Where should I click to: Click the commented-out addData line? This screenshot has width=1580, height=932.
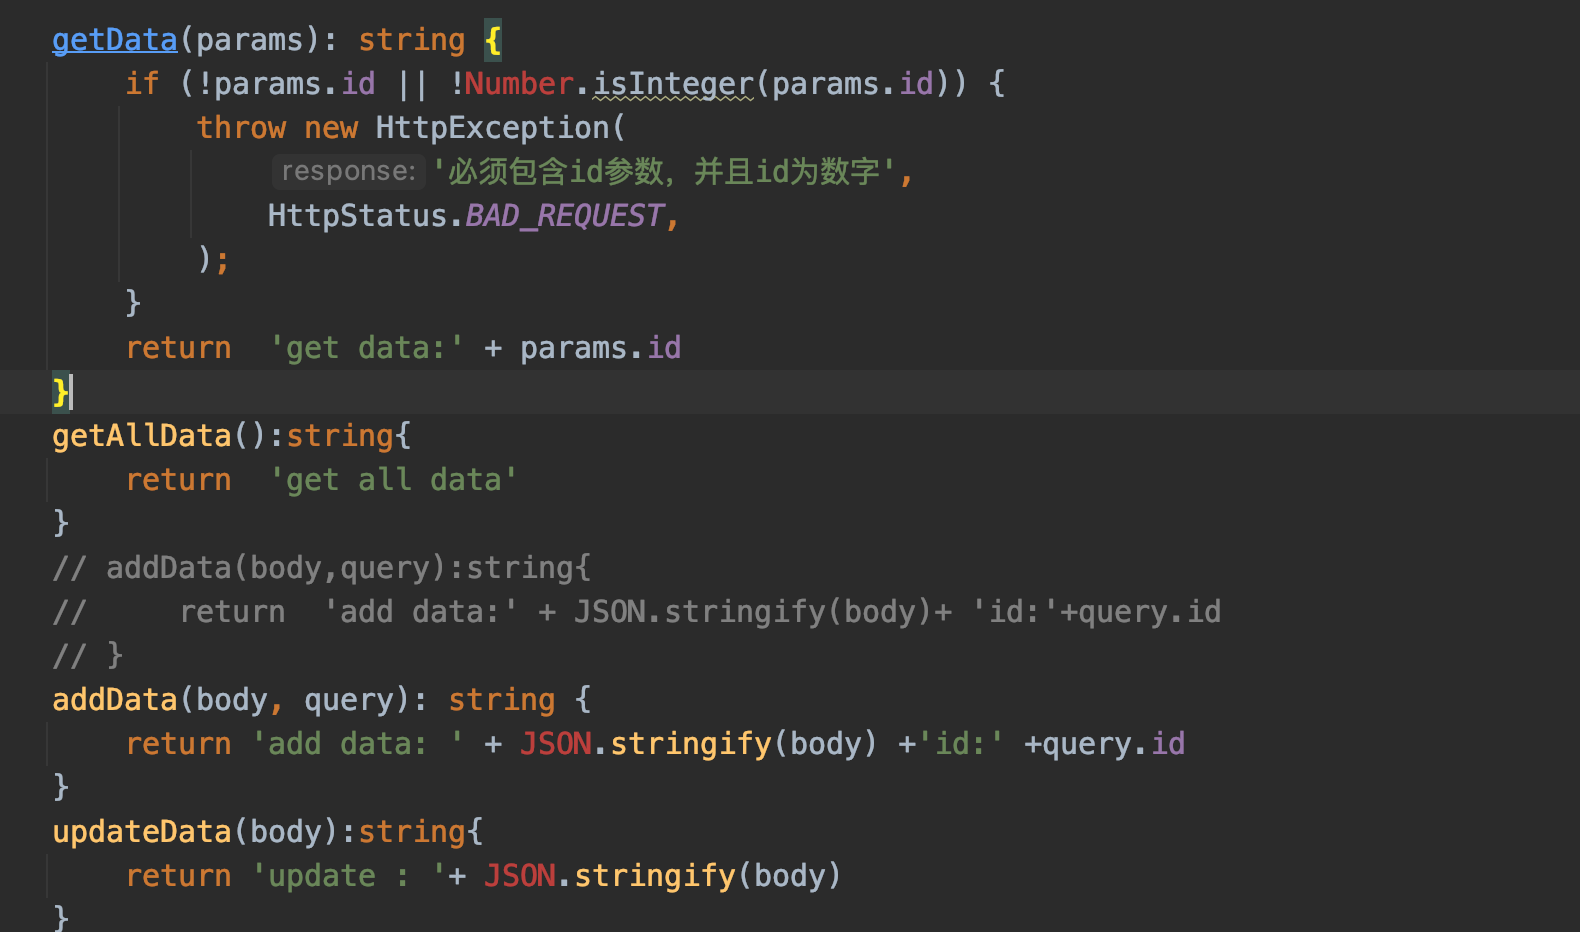click(322, 568)
